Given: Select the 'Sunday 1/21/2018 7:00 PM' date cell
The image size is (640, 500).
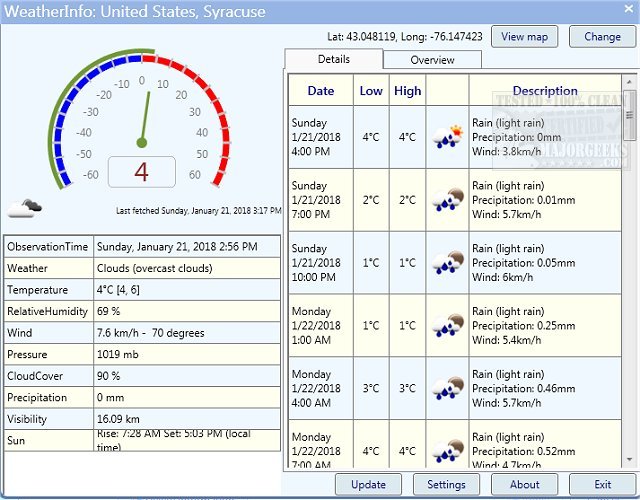Looking at the screenshot, I should click(x=321, y=200).
